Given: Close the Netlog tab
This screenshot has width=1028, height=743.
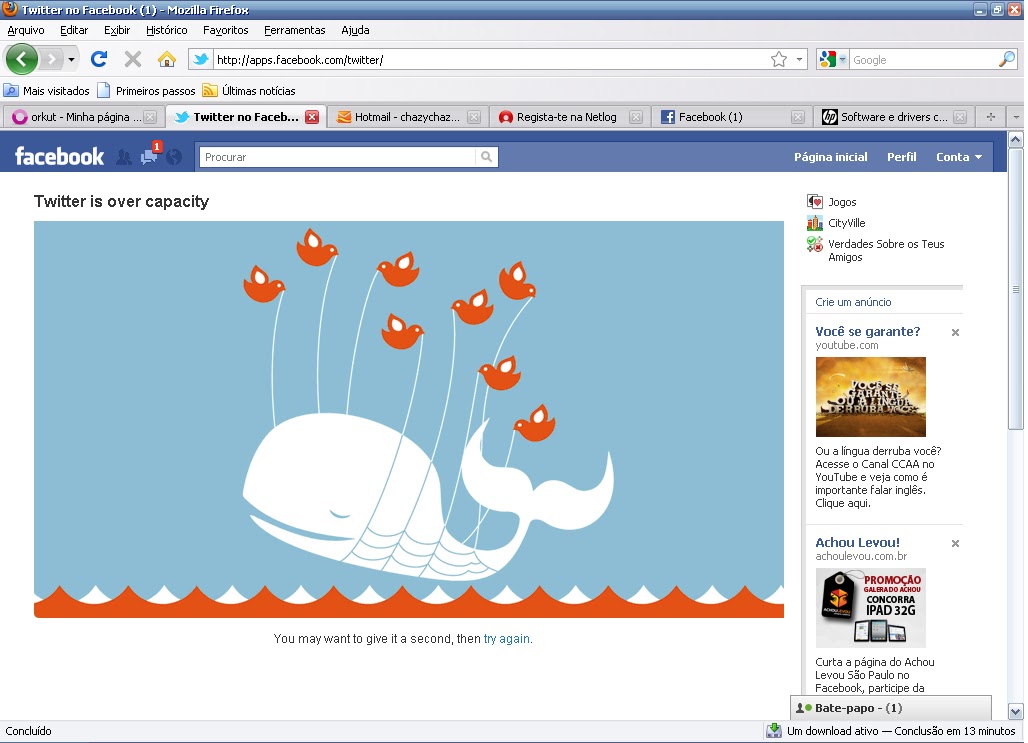Looking at the screenshot, I should click(635, 117).
